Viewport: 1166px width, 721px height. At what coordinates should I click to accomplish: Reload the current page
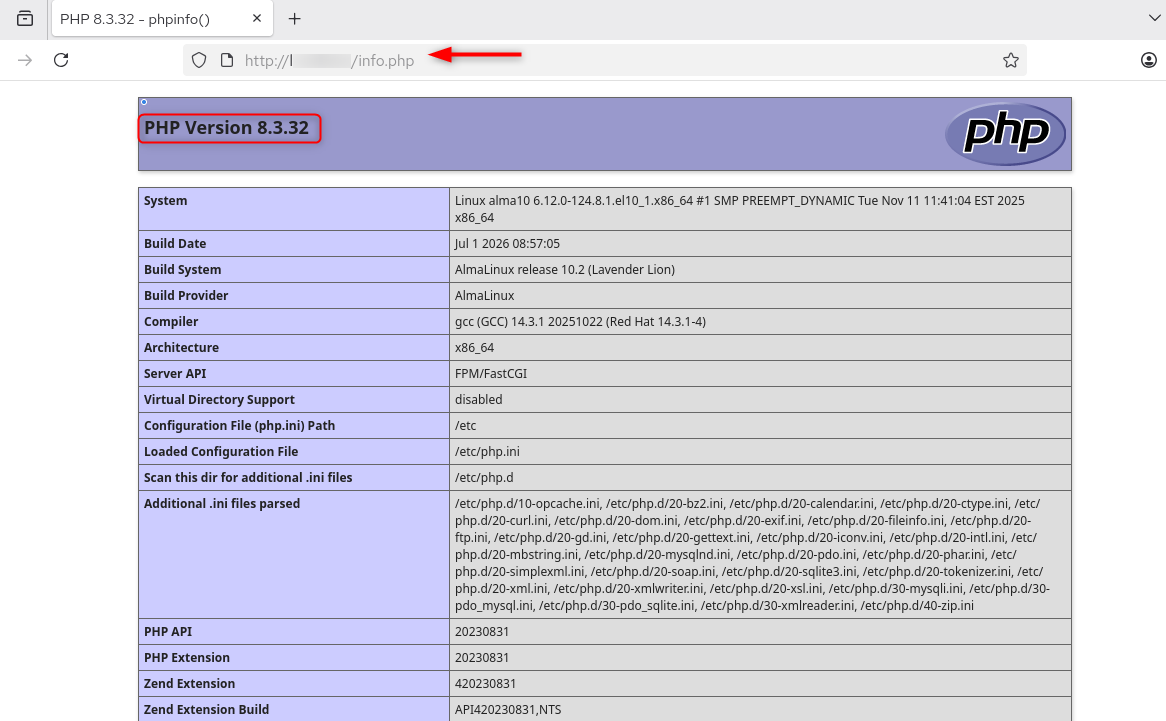61,60
